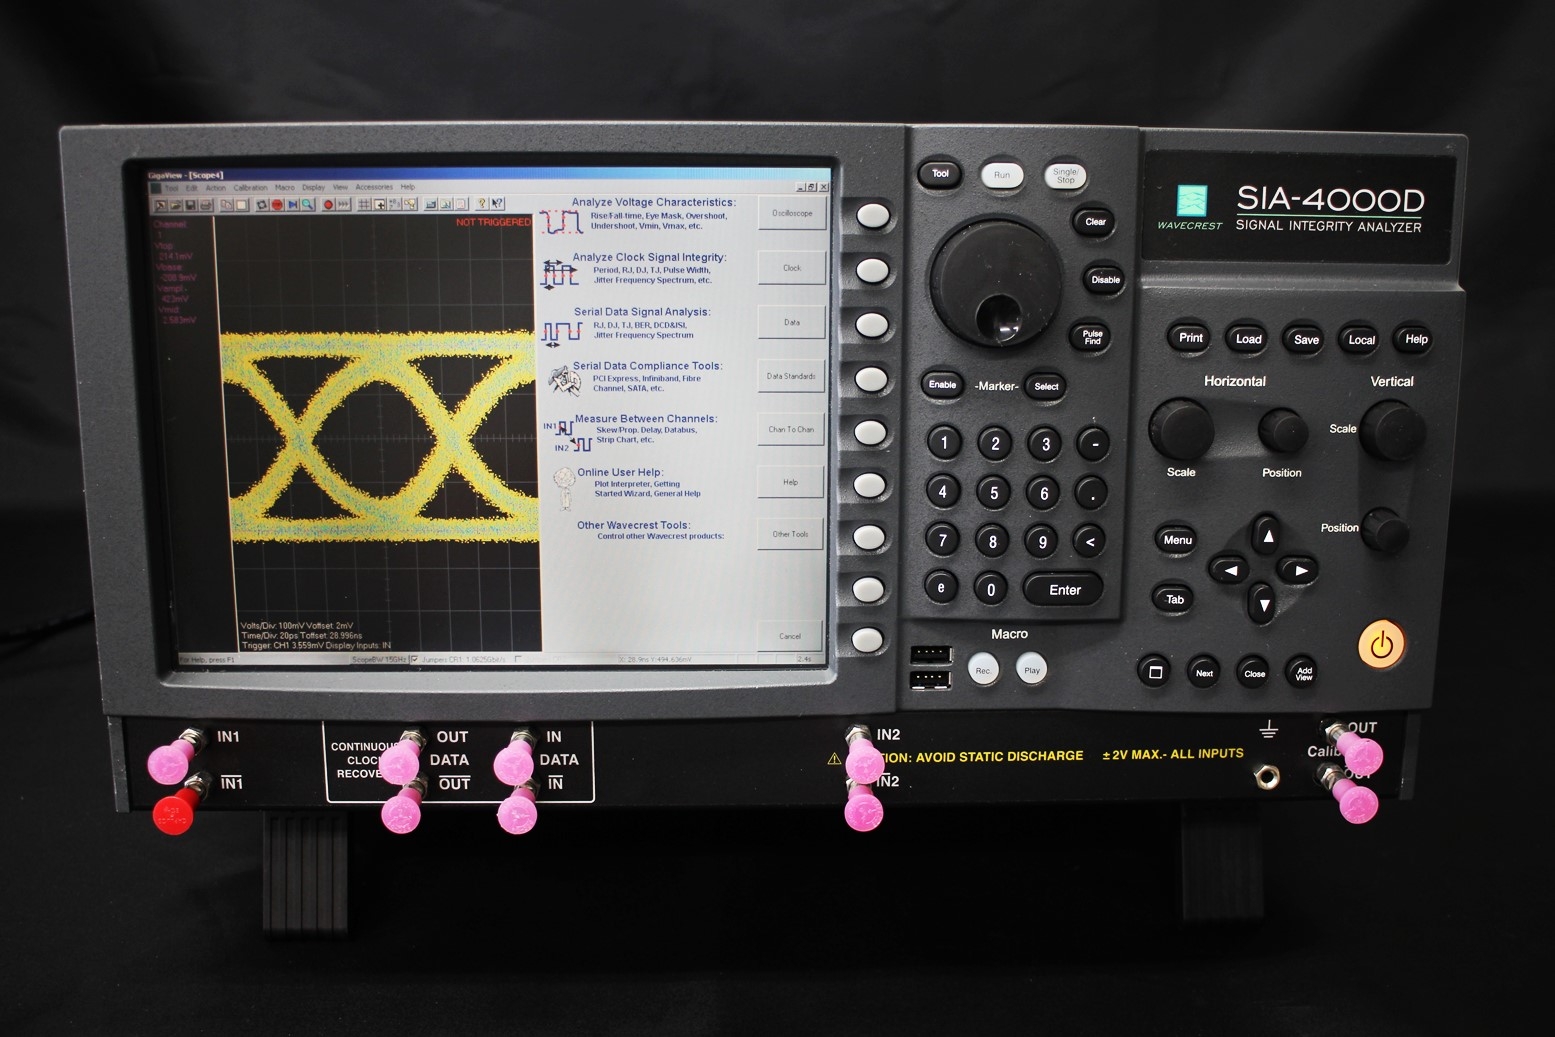
Task: Push the number 5 key on the keypad
Action: pos(993,492)
